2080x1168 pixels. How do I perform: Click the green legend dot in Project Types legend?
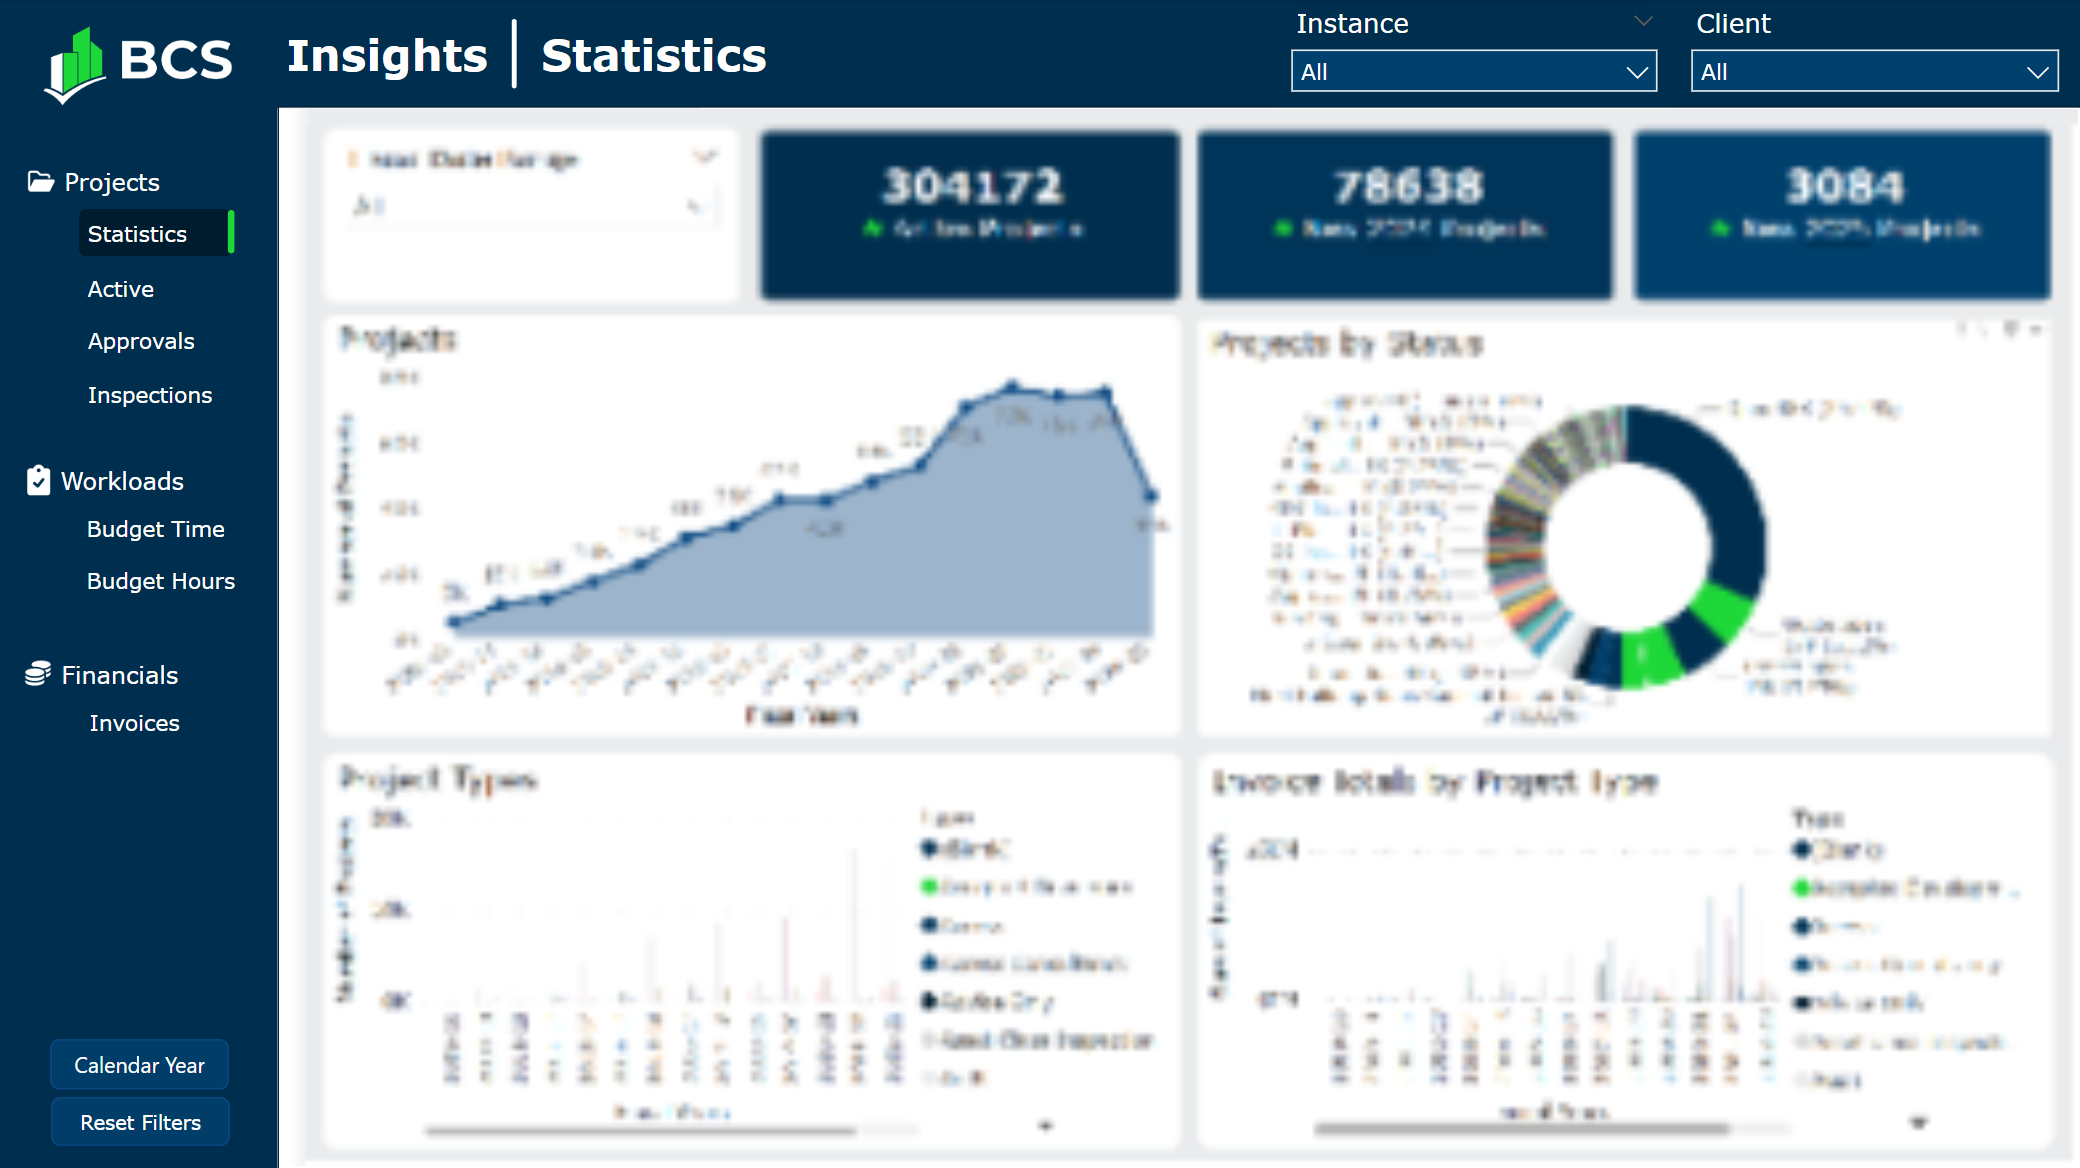pos(927,887)
